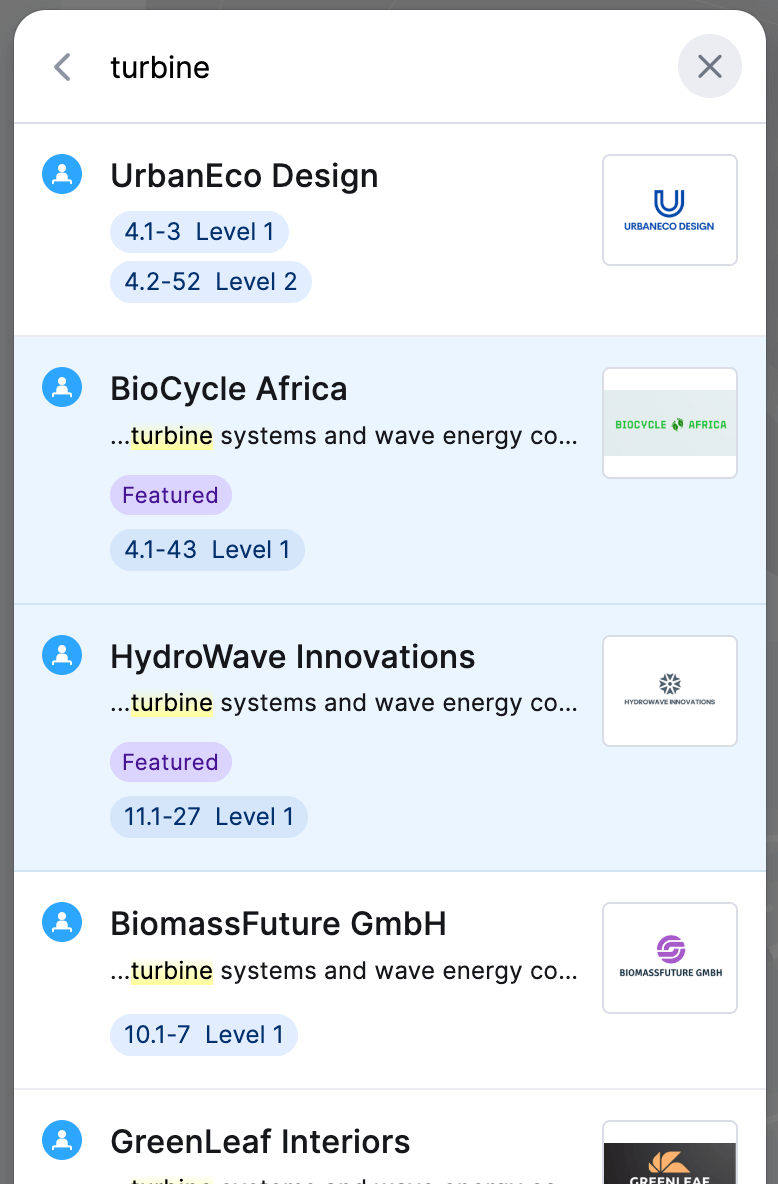Go back with the left chevron arrow
The image size is (778, 1184).
pos(63,67)
